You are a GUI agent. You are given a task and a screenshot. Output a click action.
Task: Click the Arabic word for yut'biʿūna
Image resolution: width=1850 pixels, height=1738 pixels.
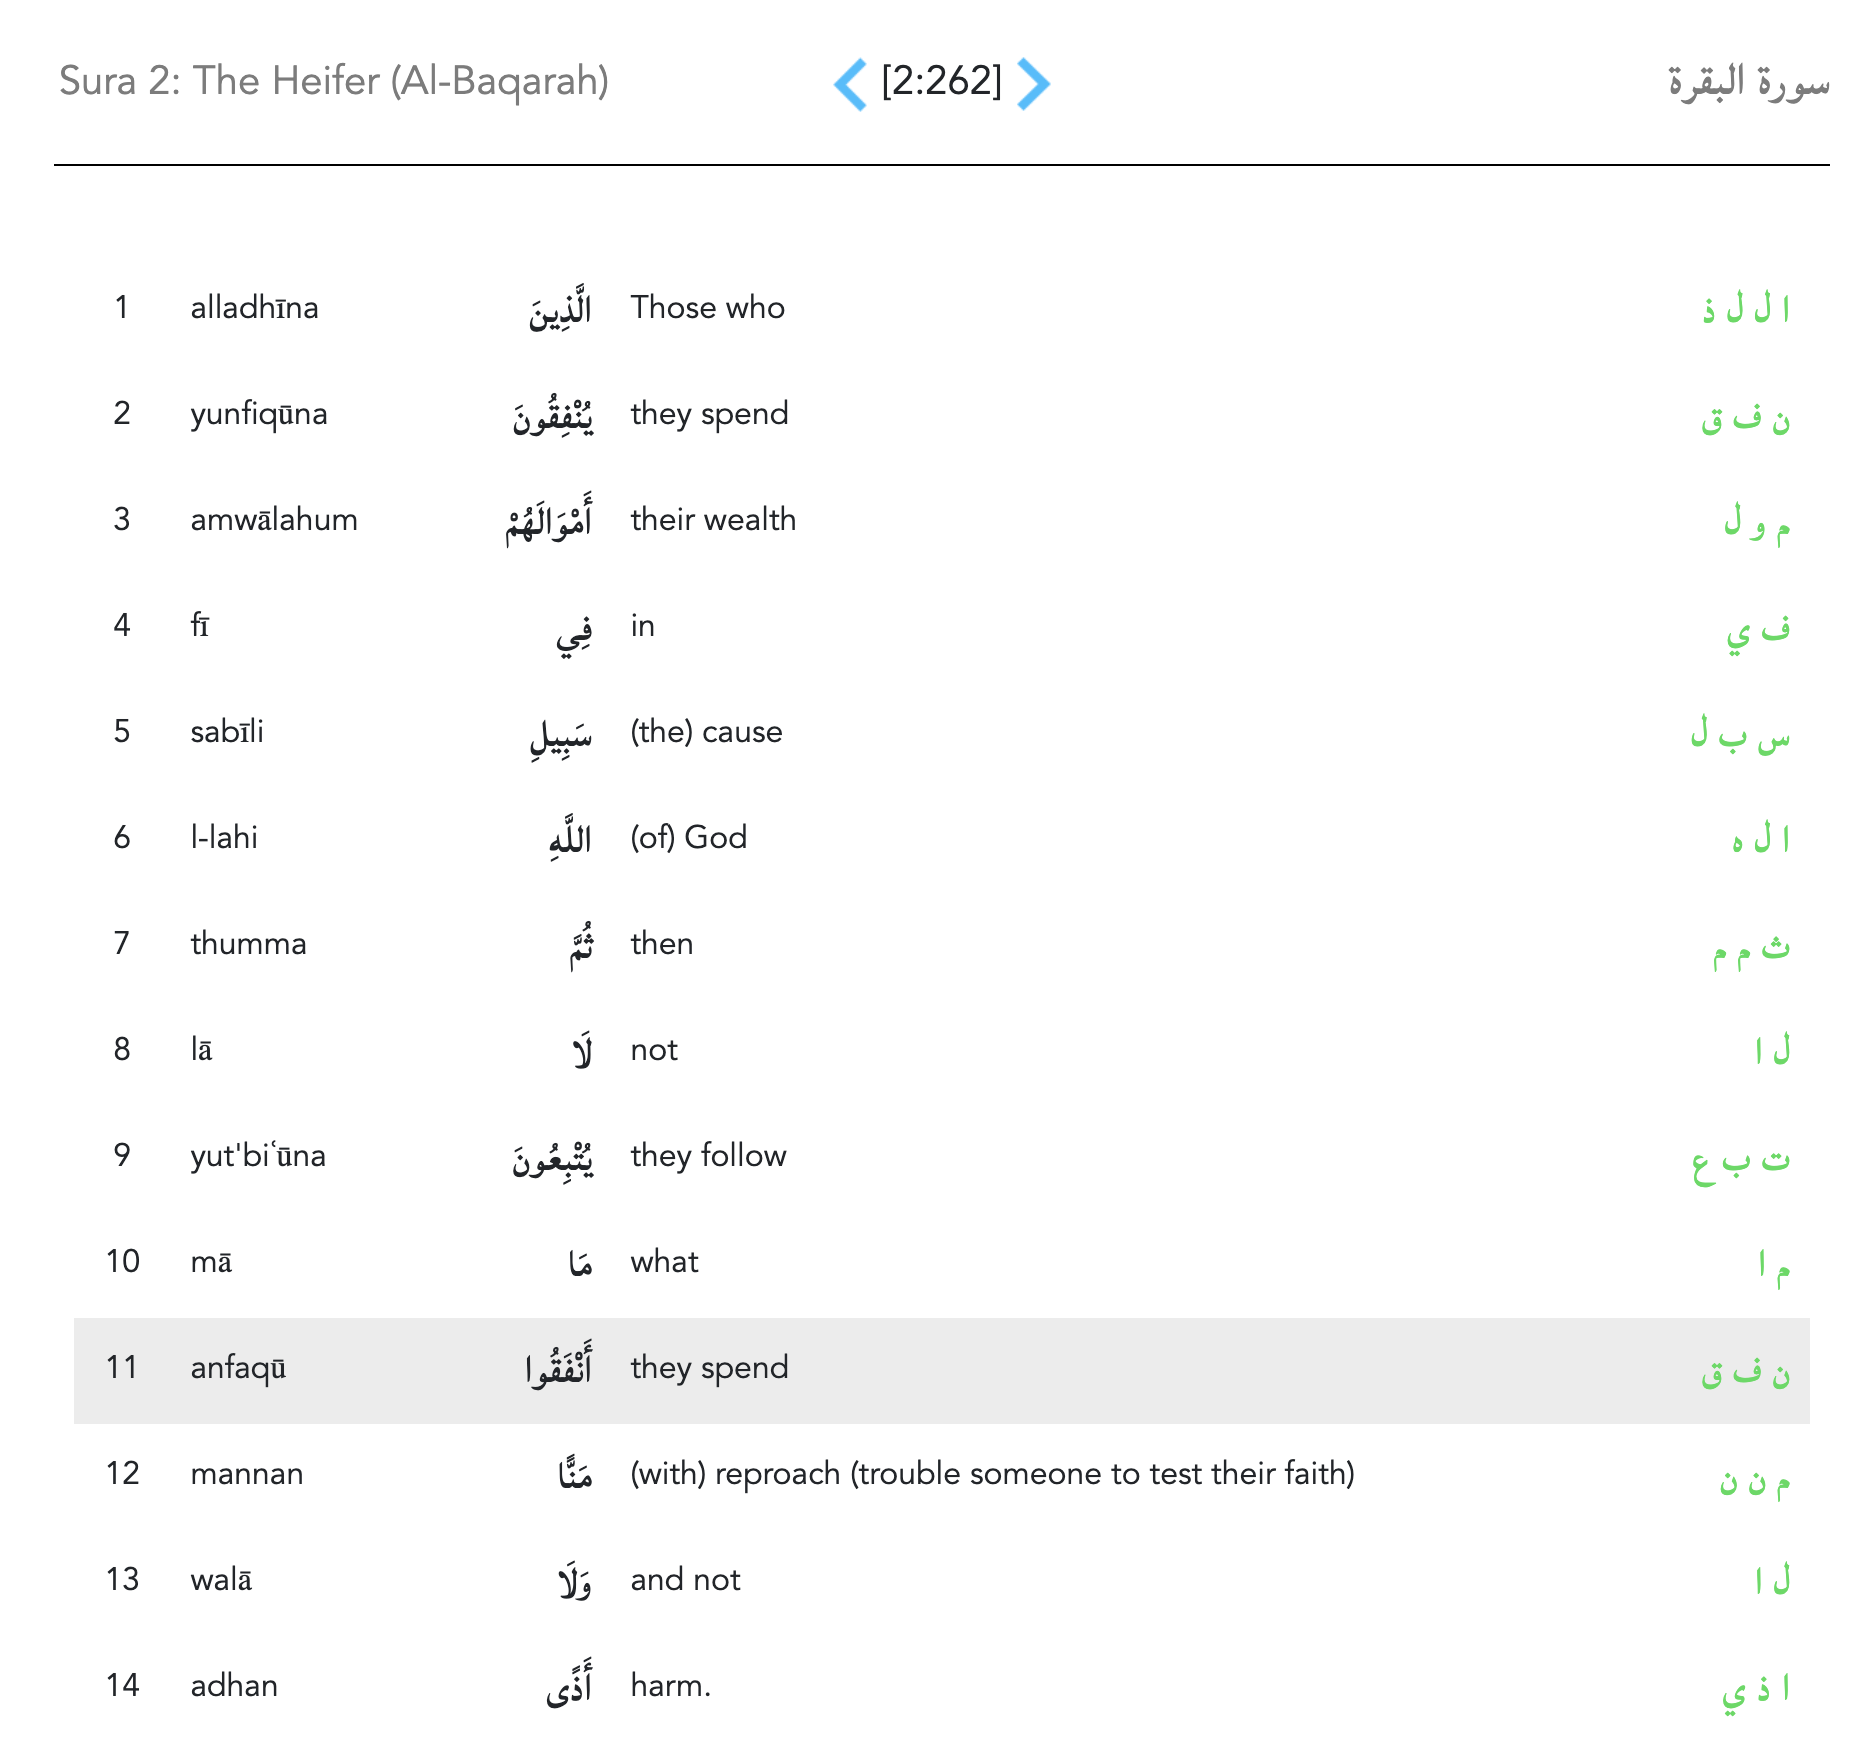tap(552, 1158)
